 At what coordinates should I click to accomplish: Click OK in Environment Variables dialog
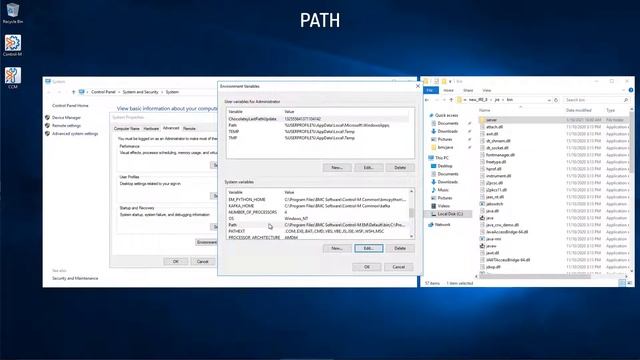point(367,267)
